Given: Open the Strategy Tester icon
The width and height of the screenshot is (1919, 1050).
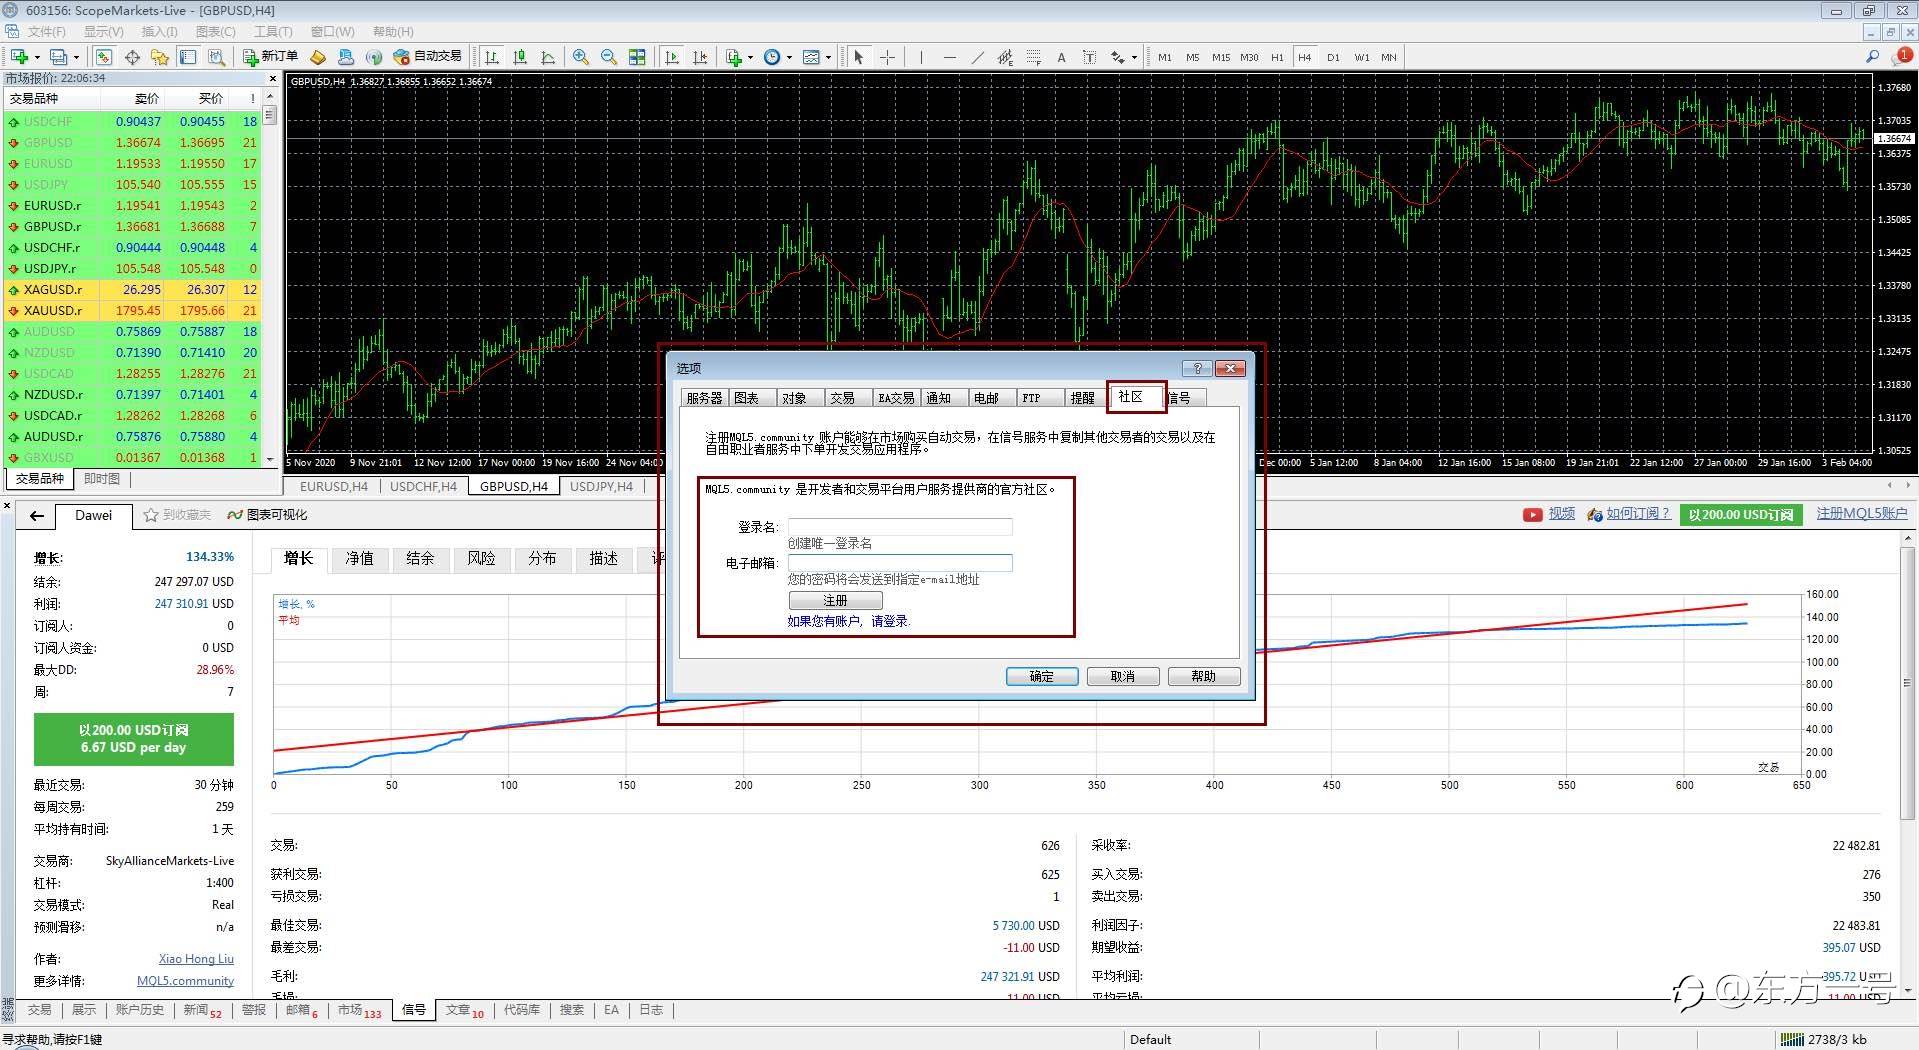Looking at the screenshot, I should coord(216,57).
